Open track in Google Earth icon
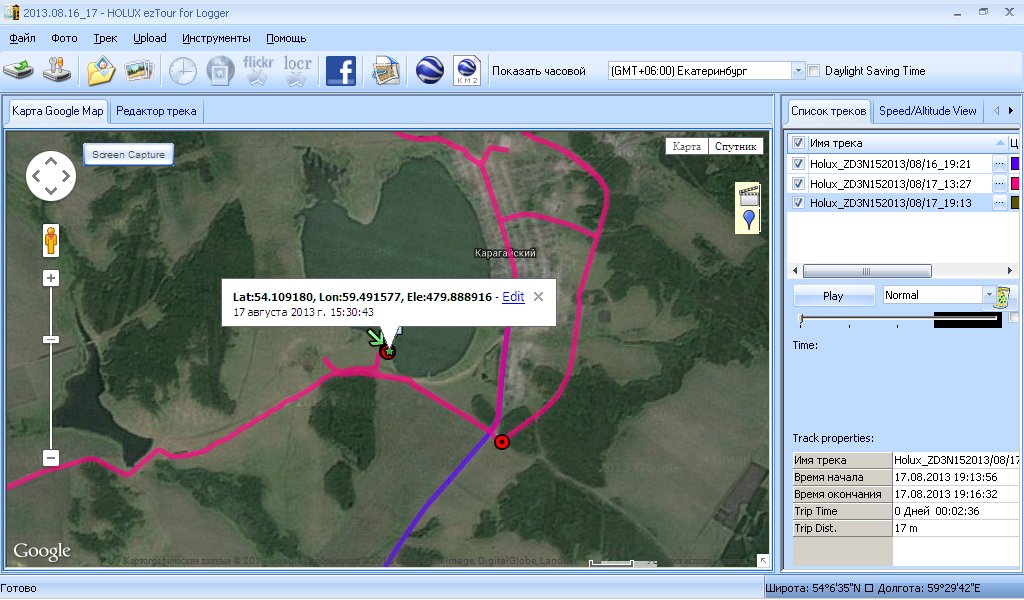The image size is (1024, 600). click(430, 71)
